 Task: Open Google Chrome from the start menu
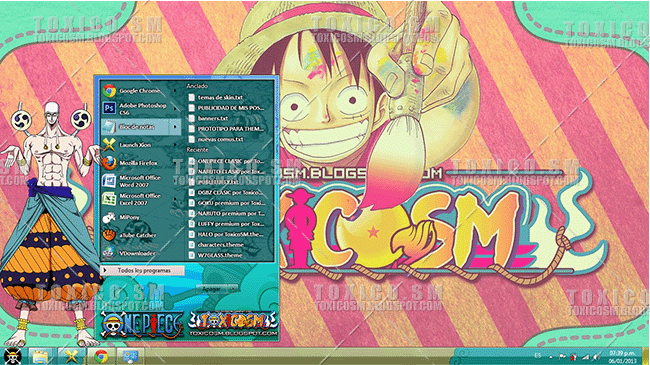click(x=140, y=91)
